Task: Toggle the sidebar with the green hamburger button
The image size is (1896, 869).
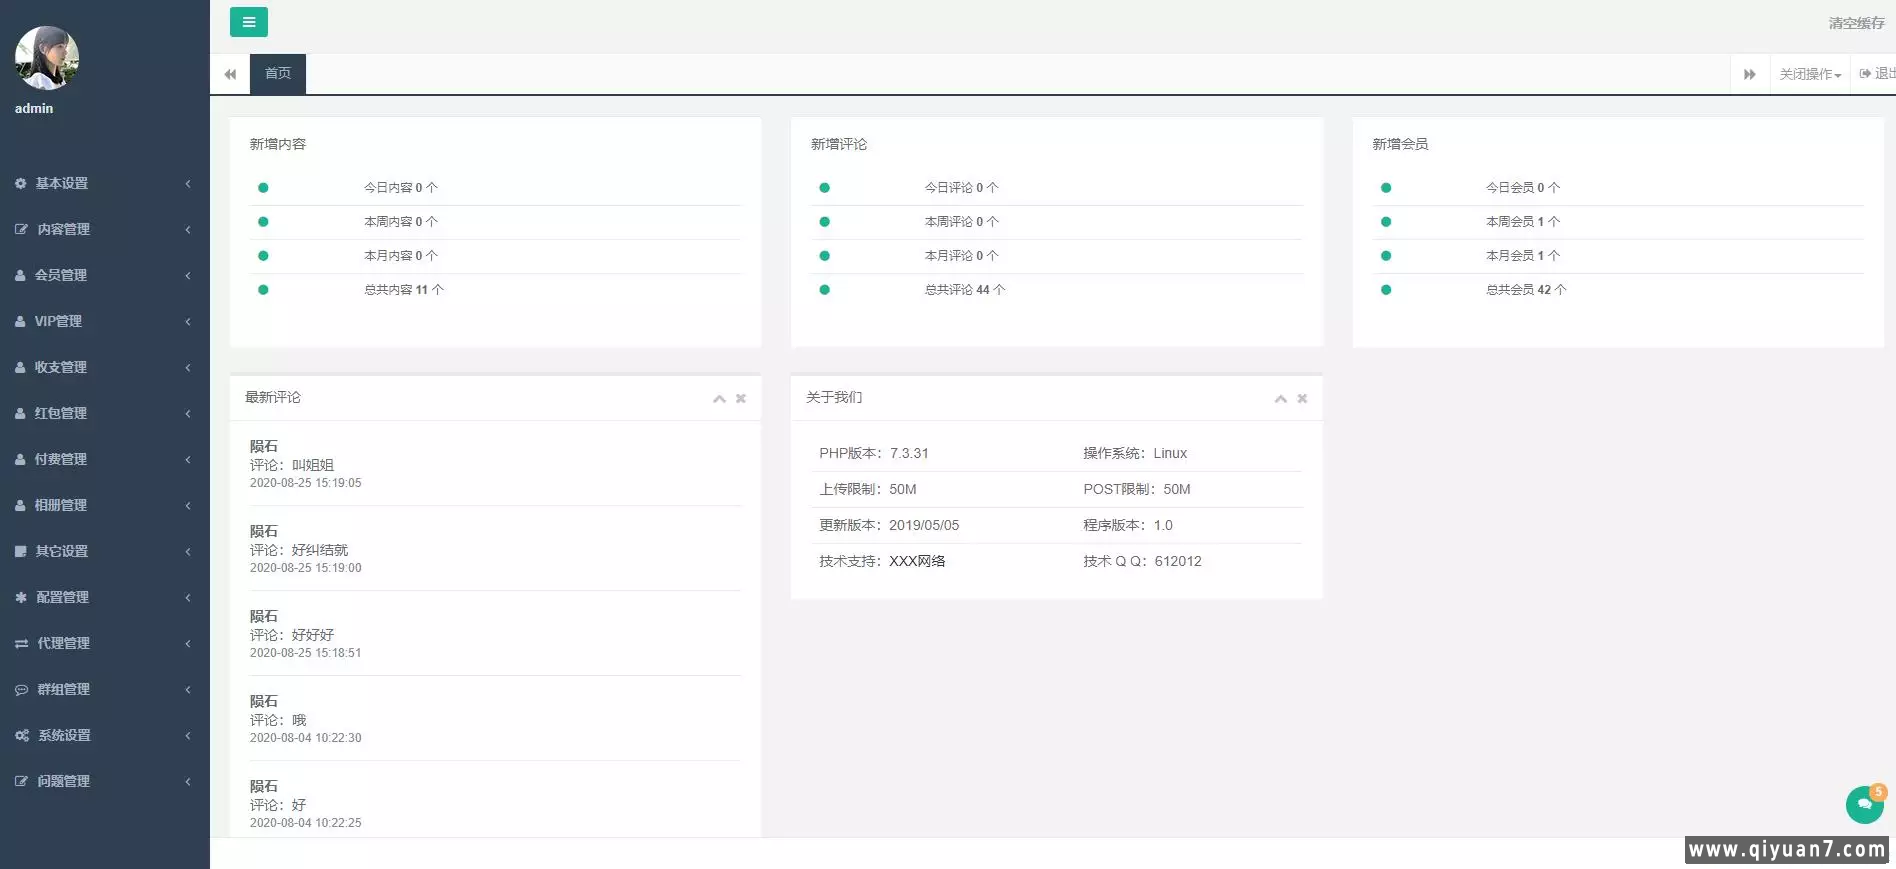Action: (248, 22)
